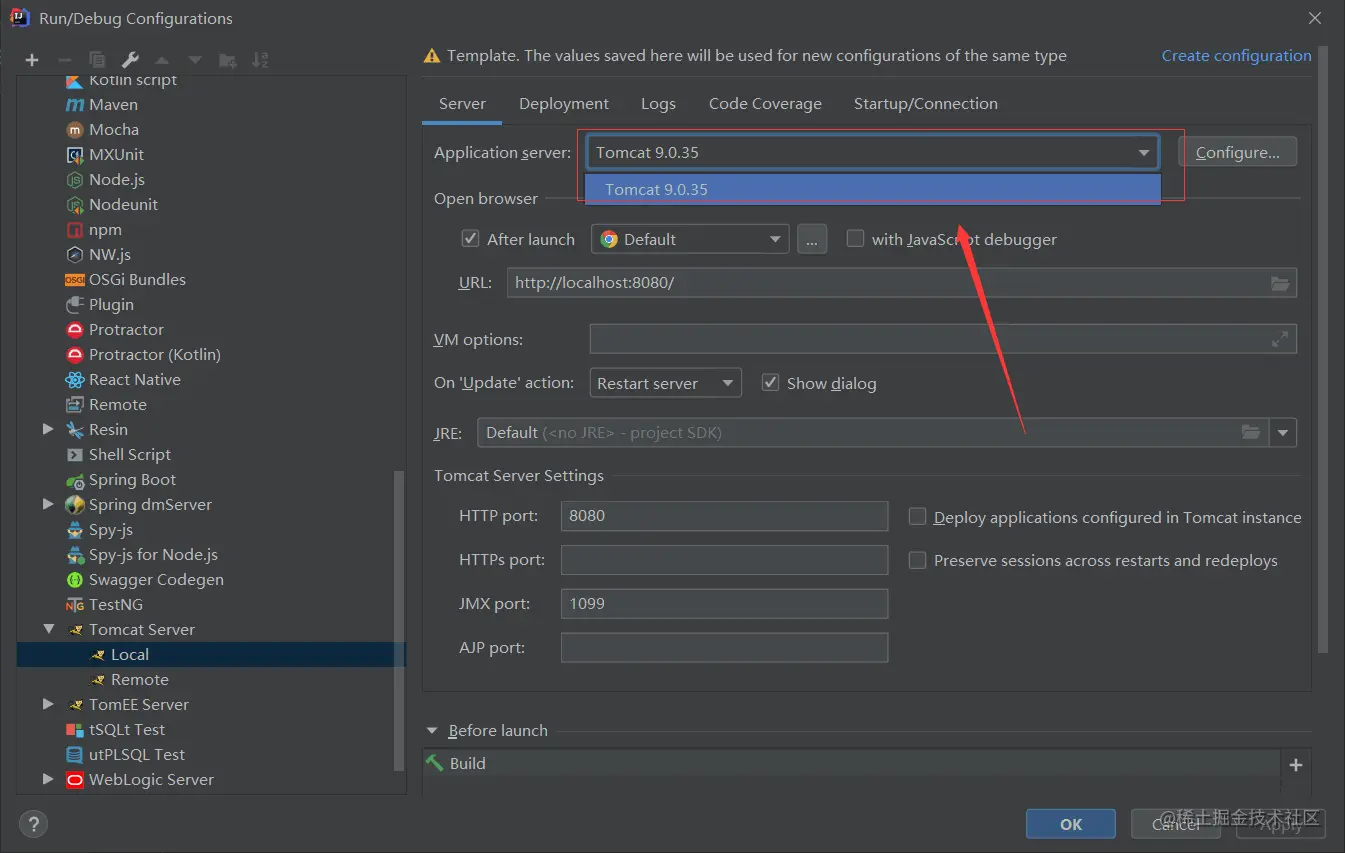Click the OK button
The image size is (1345, 853).
[1071, 824]
